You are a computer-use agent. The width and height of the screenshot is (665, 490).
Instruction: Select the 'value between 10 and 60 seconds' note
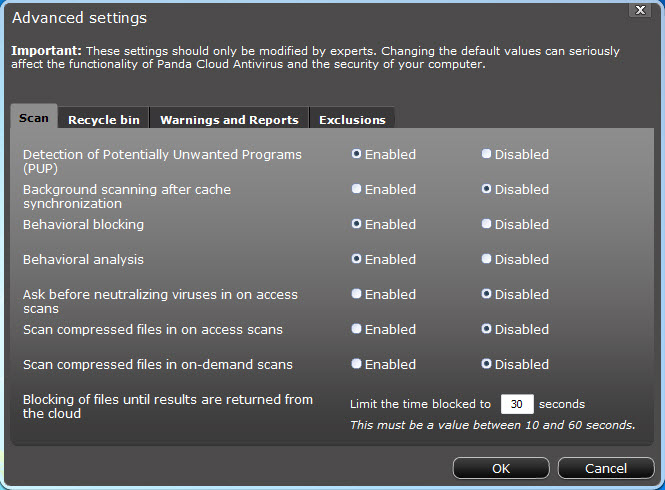[493, 425]
